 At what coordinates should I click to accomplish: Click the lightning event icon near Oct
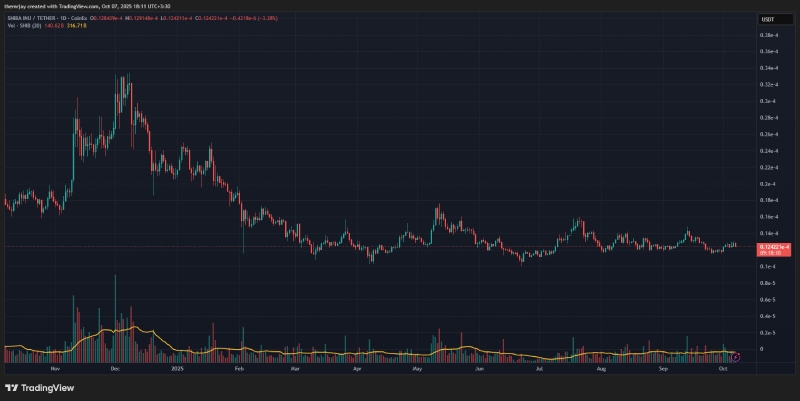(737, 357)
